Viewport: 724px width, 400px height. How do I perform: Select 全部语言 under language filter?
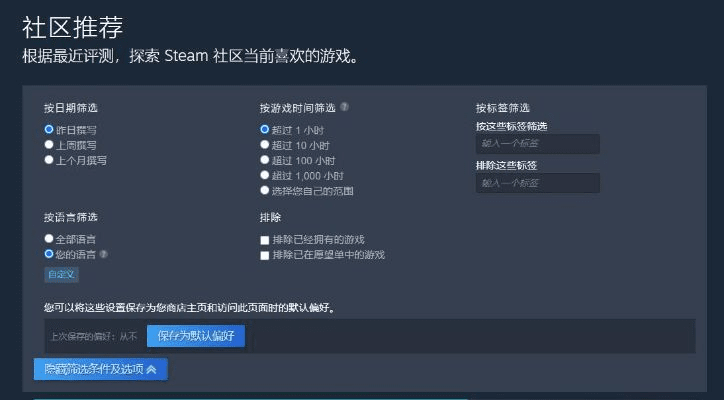point(49,239)
